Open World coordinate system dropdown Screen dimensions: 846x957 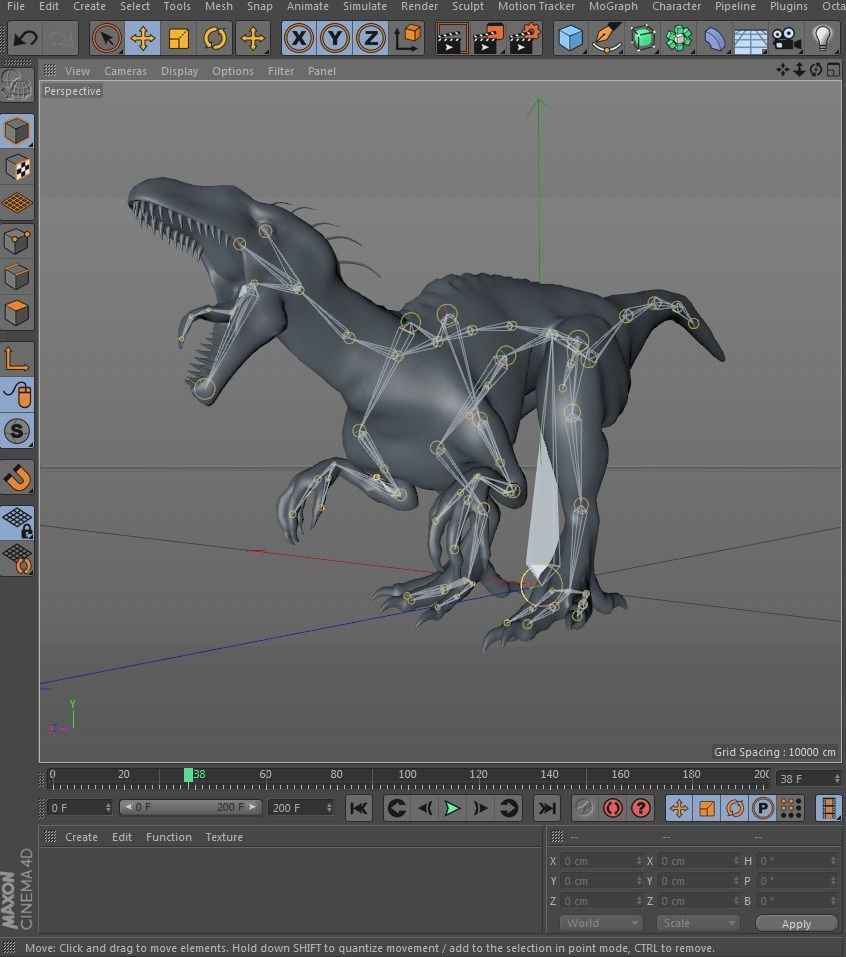(601, 923)
